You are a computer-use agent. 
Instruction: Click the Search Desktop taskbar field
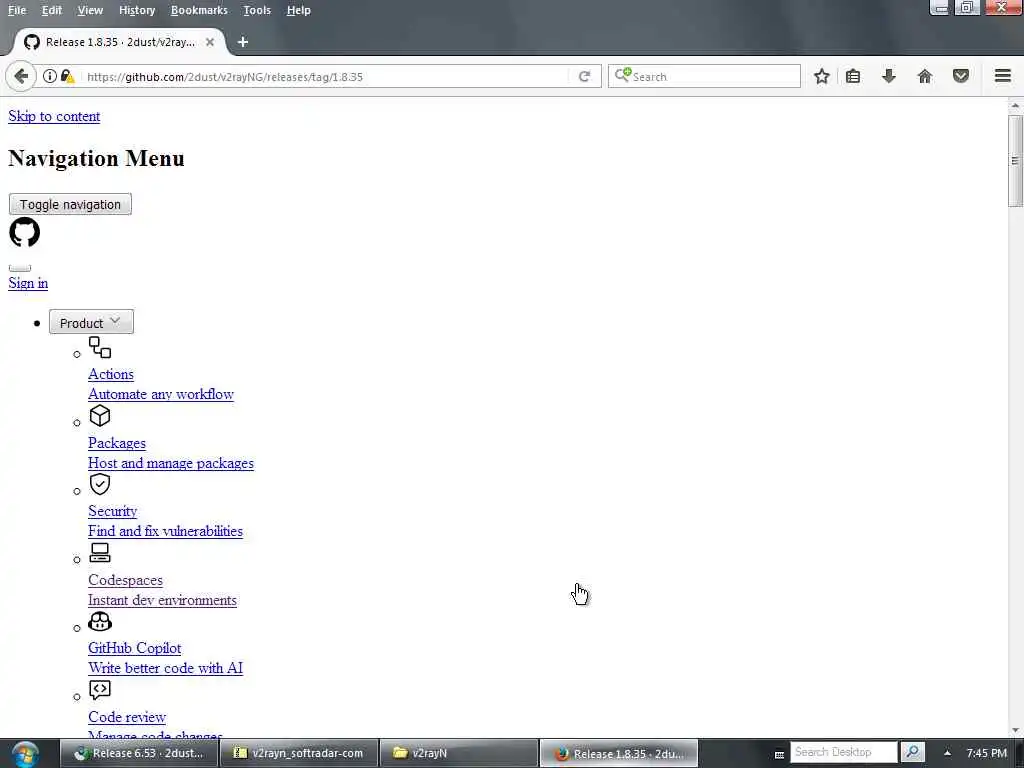[844, 752]
